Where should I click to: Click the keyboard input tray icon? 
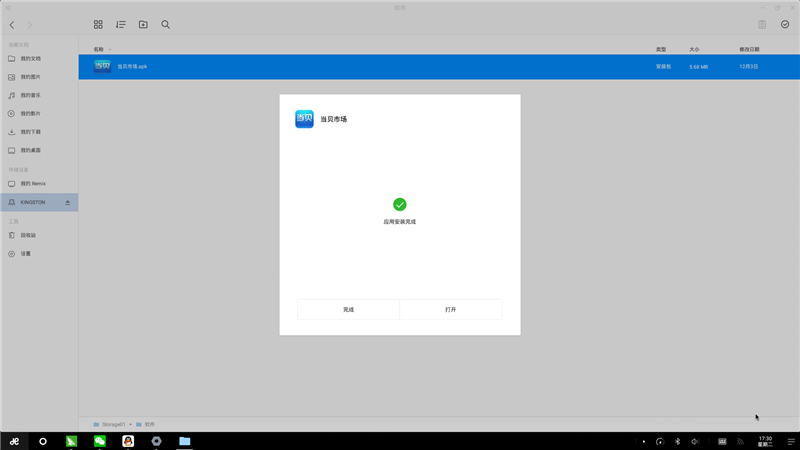[722, 442]
